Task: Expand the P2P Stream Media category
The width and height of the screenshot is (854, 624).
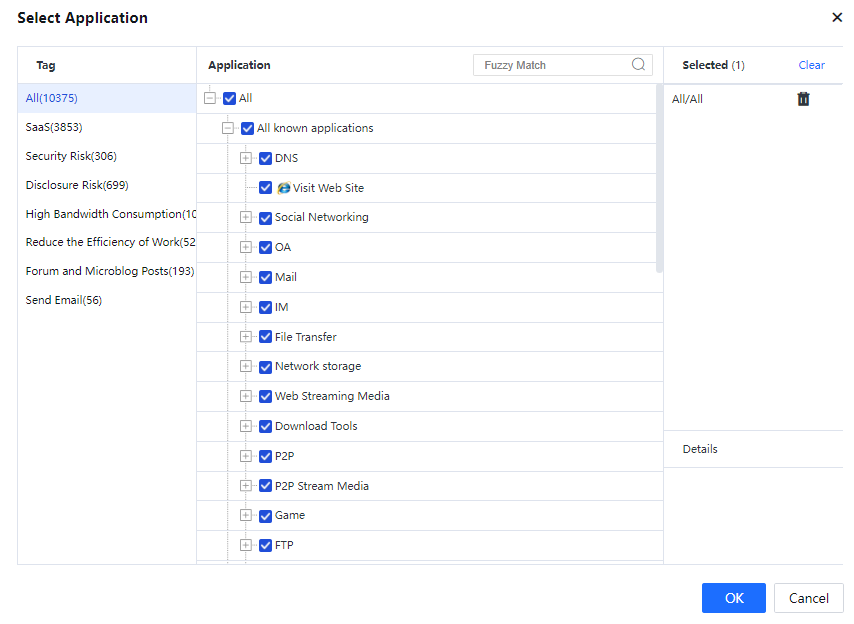Action: tap(246, 486)
